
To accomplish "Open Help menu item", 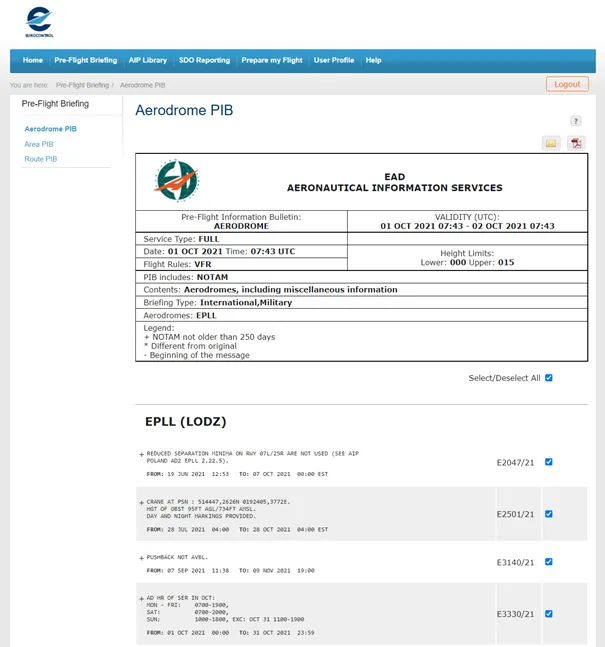I will click(x=373, y=60).
